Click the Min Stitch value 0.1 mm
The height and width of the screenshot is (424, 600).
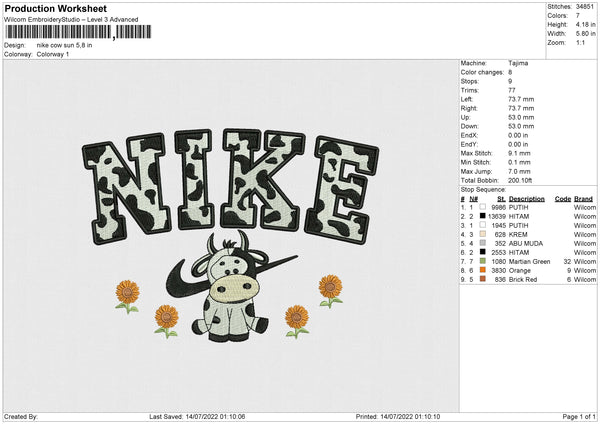[x=519, y=162]
